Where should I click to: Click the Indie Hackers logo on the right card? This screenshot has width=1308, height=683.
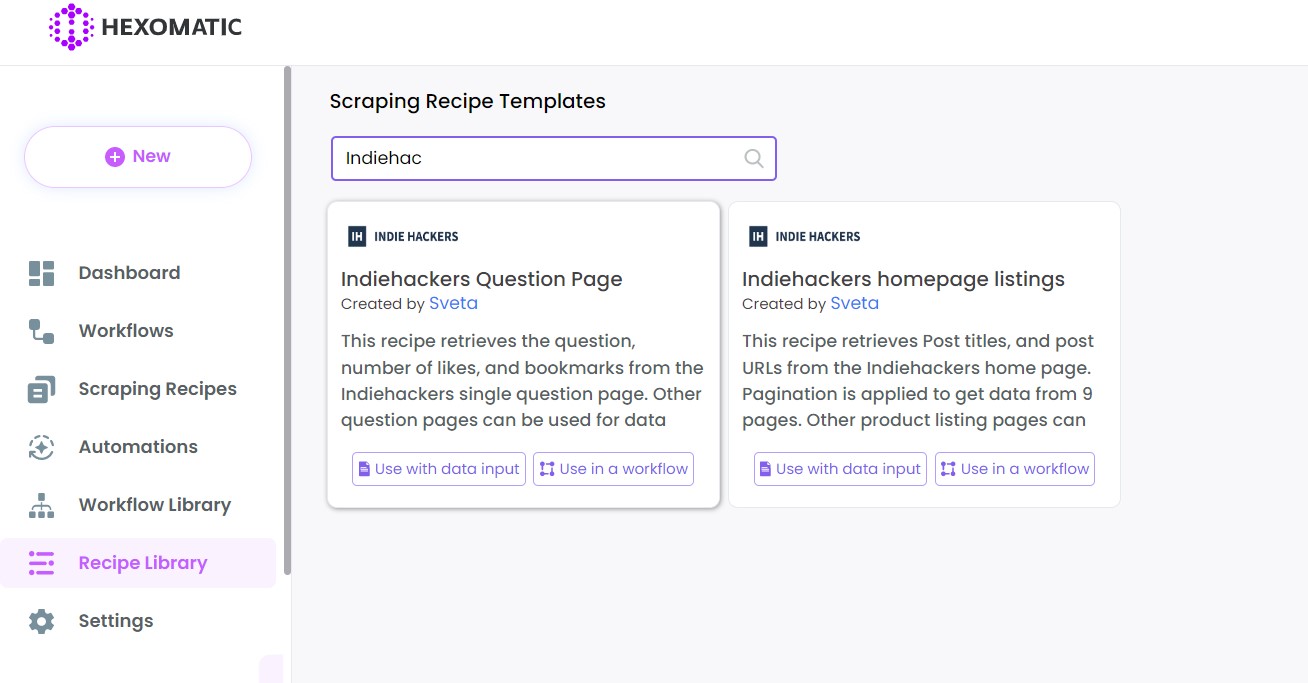(x=758, y=236)
